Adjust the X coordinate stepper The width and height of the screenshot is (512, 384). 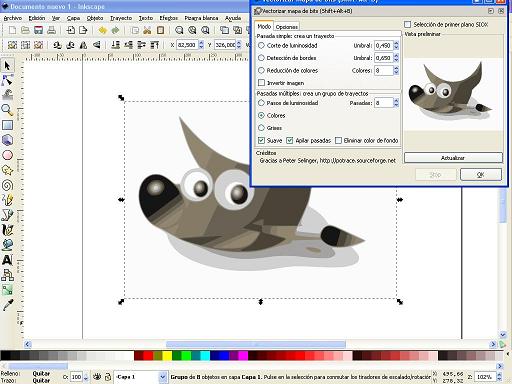pyautogui.click(x=201, y=45)
